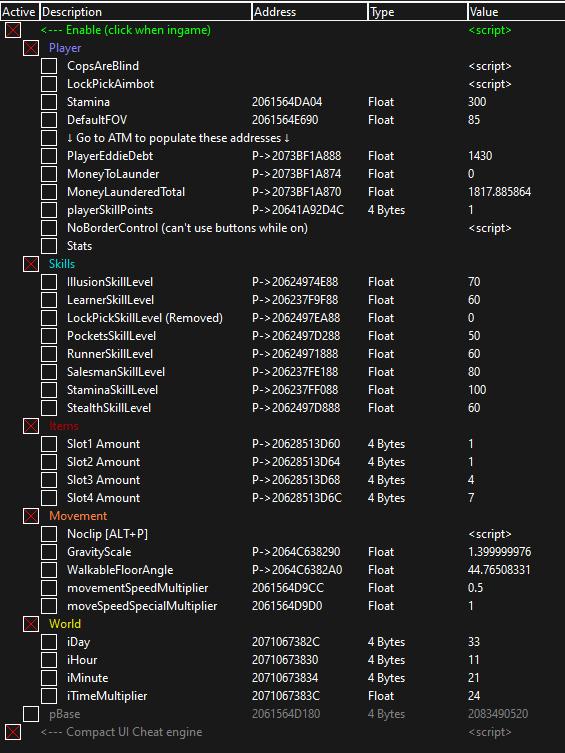Select the DefaultFOV value 85

(474, 120)
